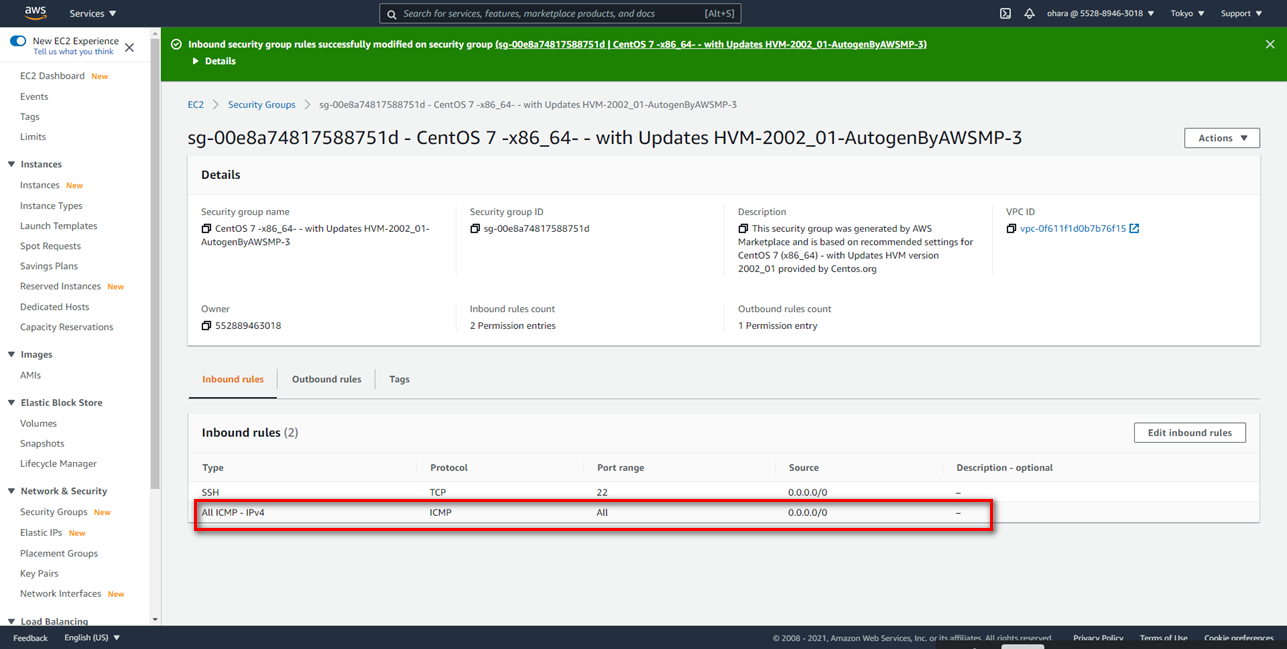Switch to the Outbound rules tab
The width and height of the screenshot is (1287, 649).
(x=326, y=379)
